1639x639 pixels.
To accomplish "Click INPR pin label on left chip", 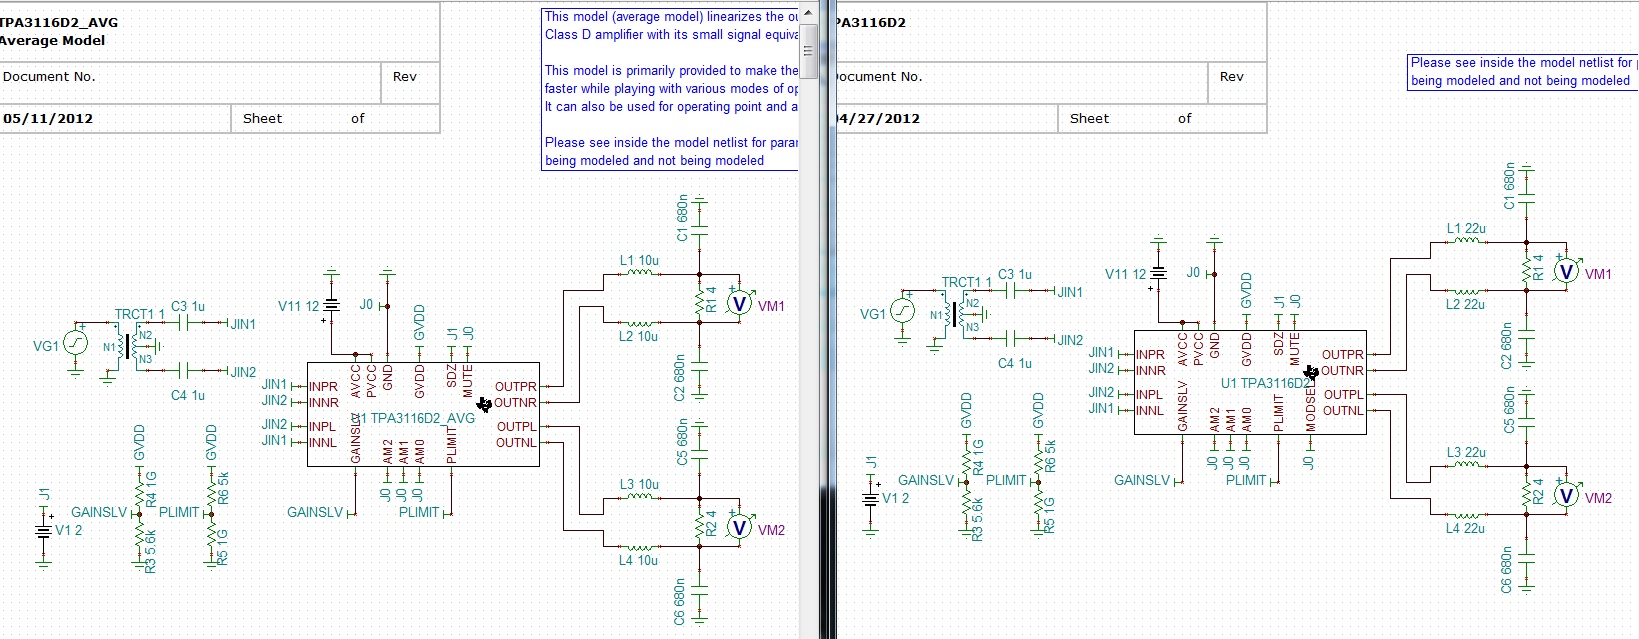I will pos(323,387).
